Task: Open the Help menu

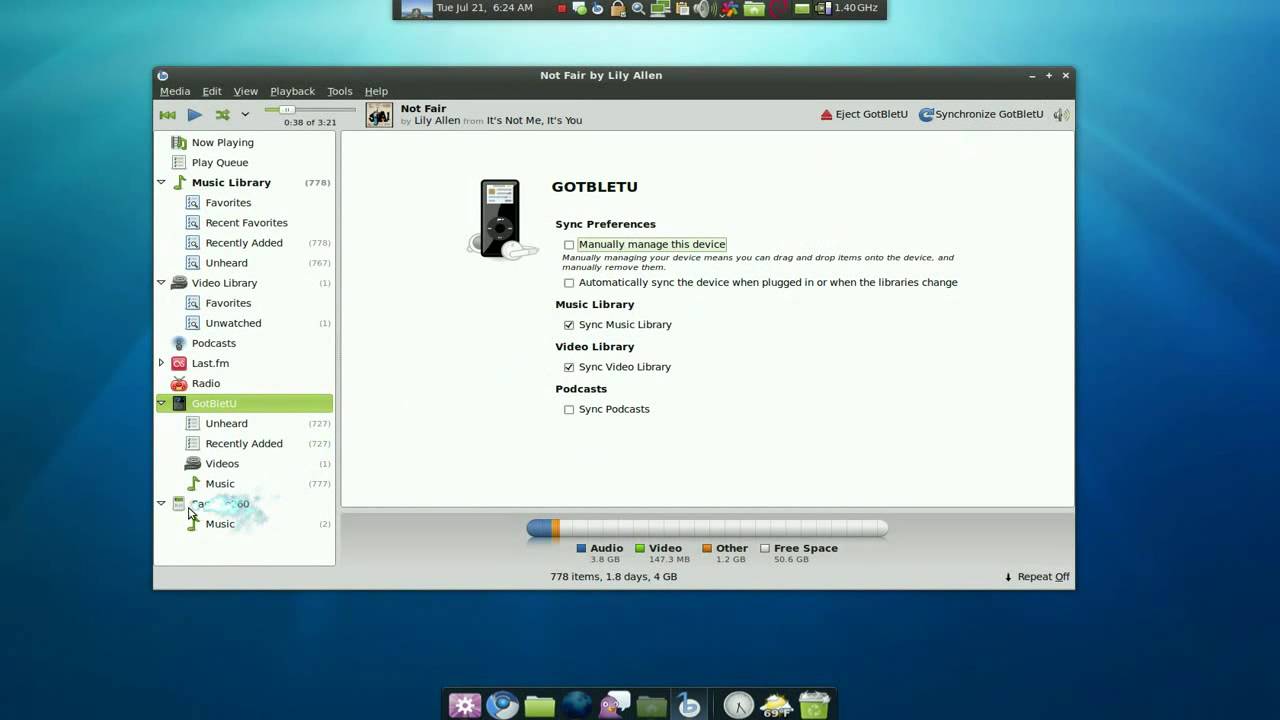Action: [376, 91]
